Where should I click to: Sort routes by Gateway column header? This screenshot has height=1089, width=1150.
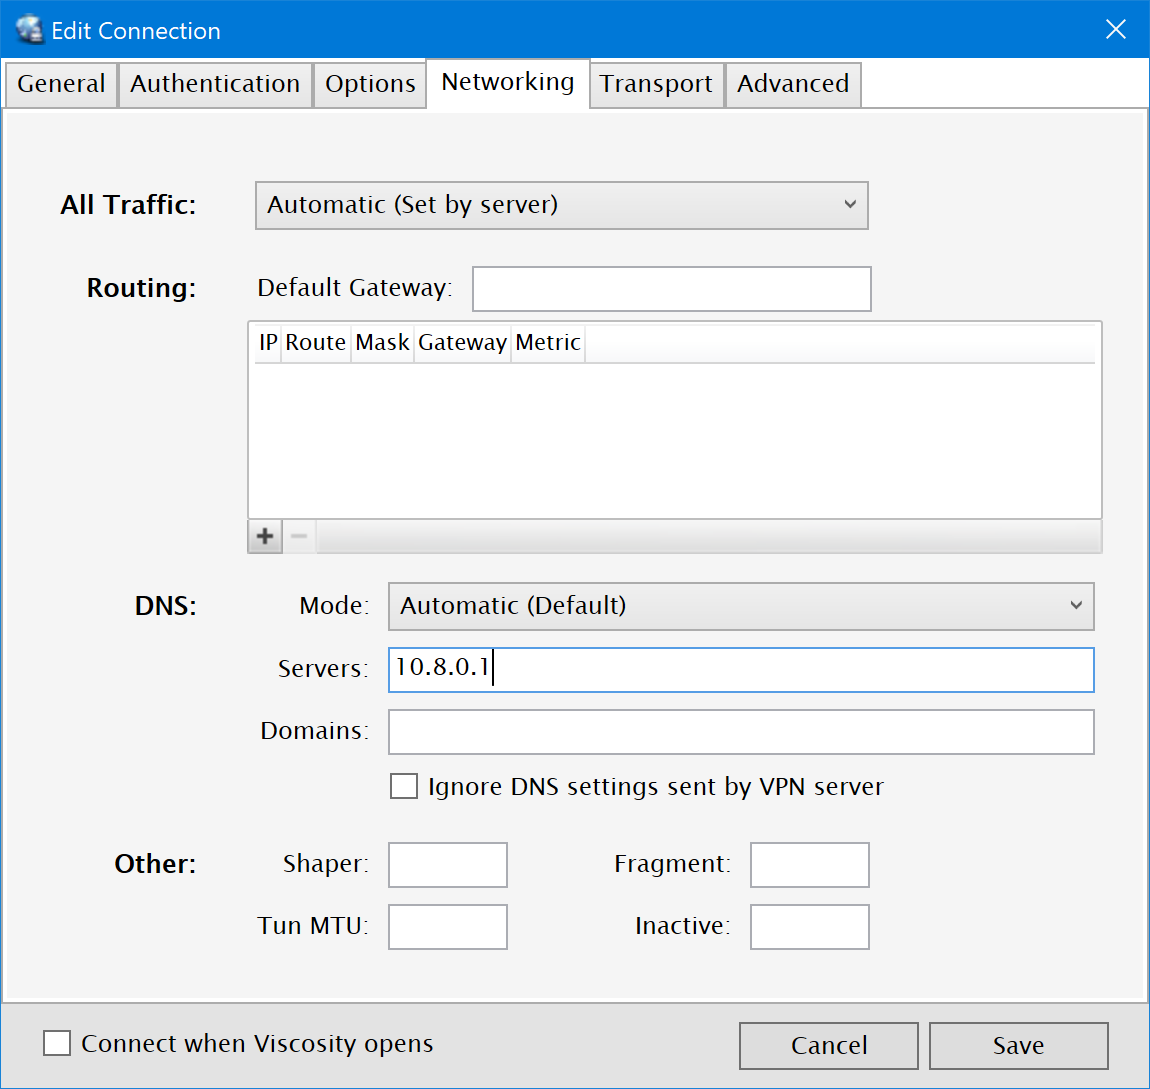(462, 343)
